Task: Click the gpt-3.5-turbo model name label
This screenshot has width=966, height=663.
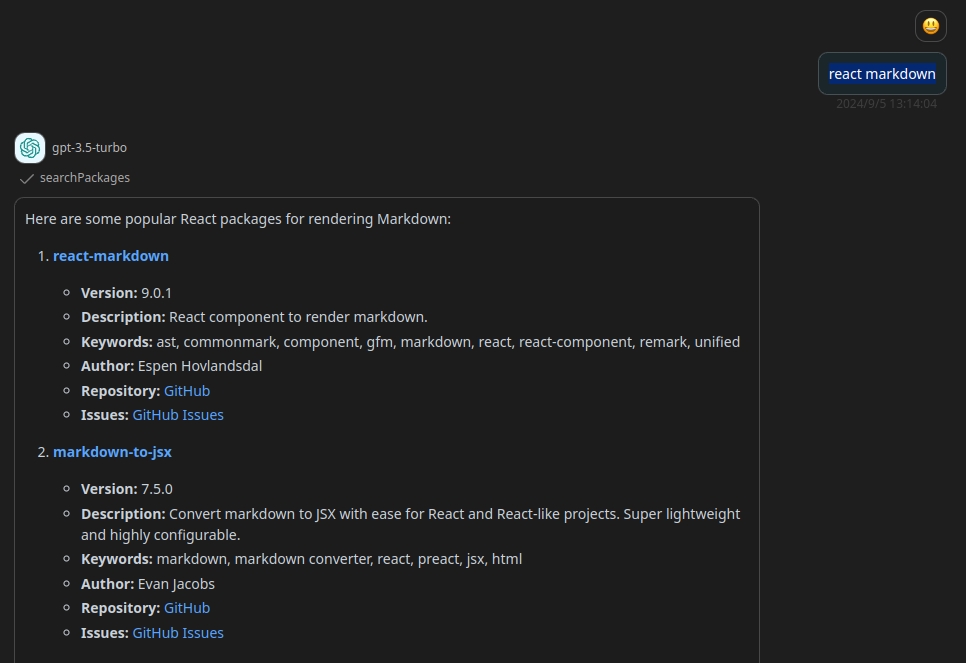Action: pos(89,148)
